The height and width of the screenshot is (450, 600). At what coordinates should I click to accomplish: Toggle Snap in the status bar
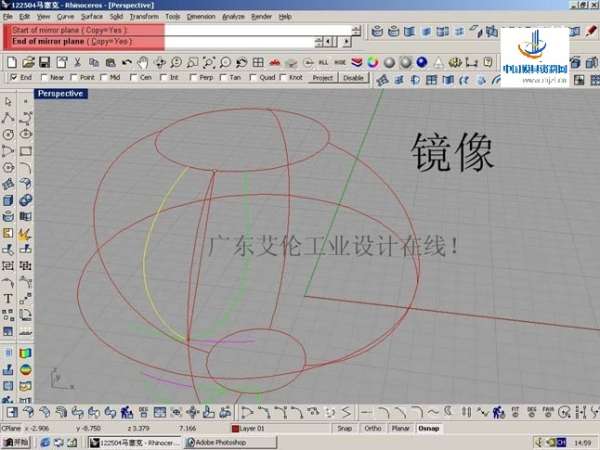coord(344,428)
